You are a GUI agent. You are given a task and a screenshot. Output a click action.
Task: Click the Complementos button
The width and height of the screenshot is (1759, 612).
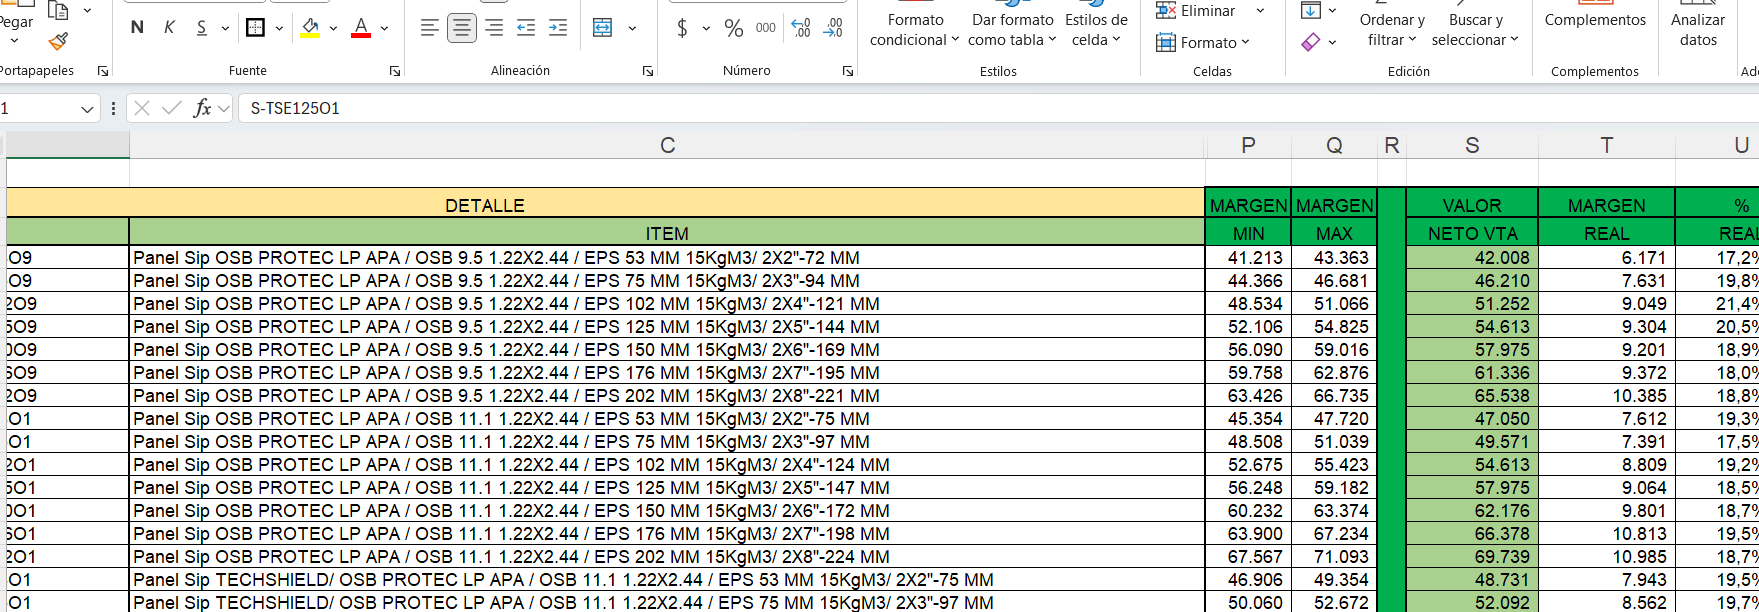pos(1595,20)
